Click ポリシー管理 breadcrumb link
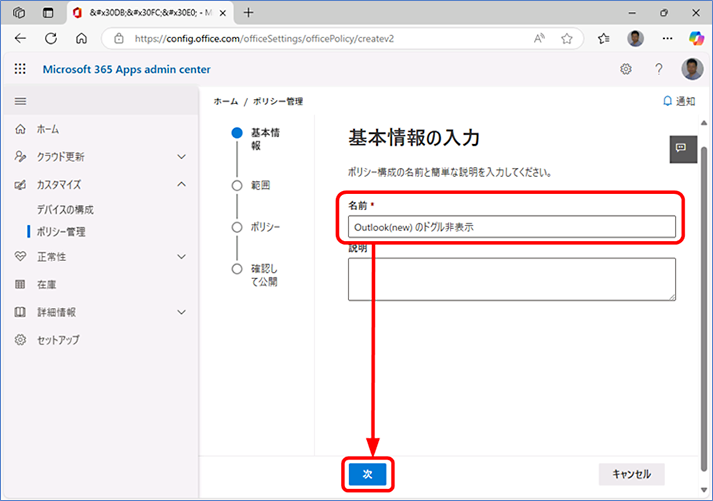713x501 pixels. pos(278,101)
